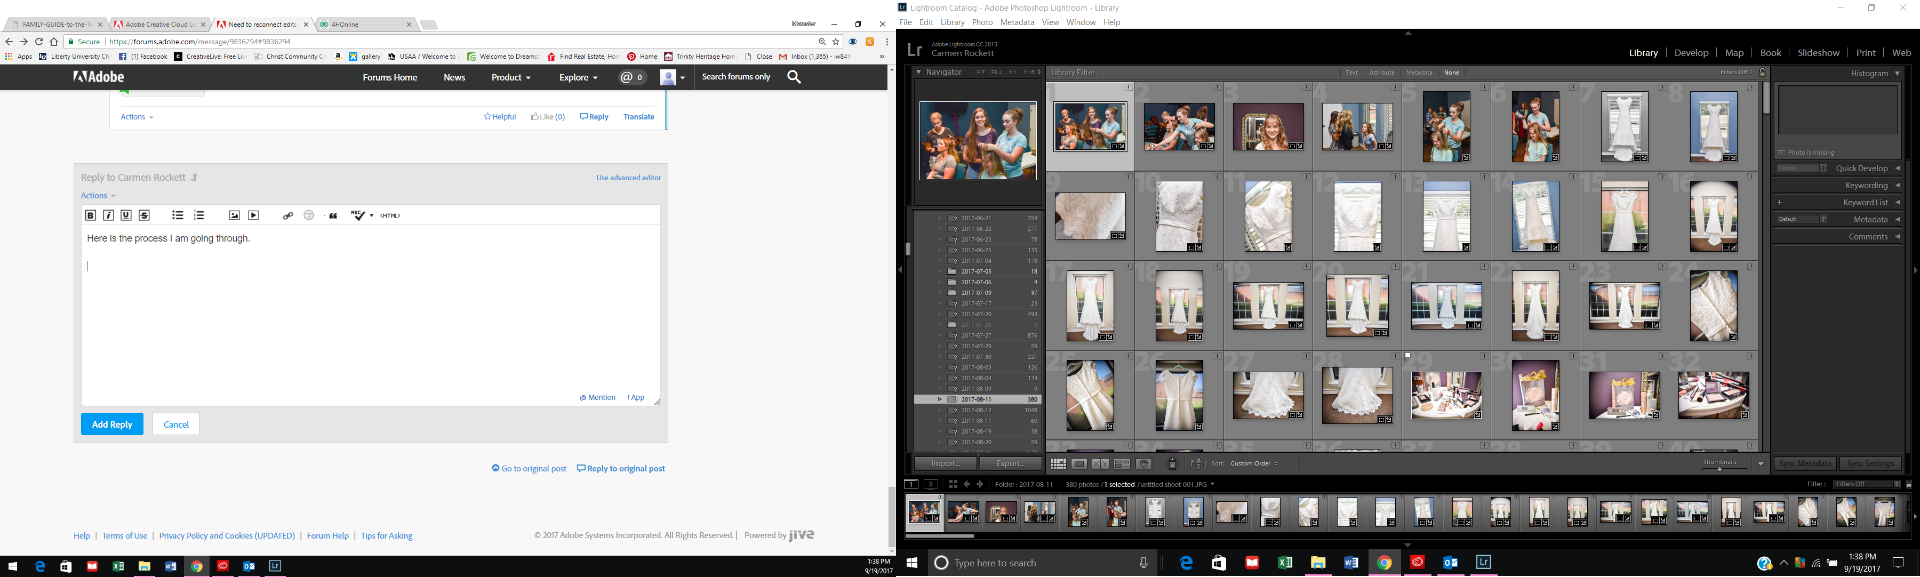Expand the Keyword List panel
Image resolution: width=1920 pixels, height=577 pixels.
point(1897,202)
